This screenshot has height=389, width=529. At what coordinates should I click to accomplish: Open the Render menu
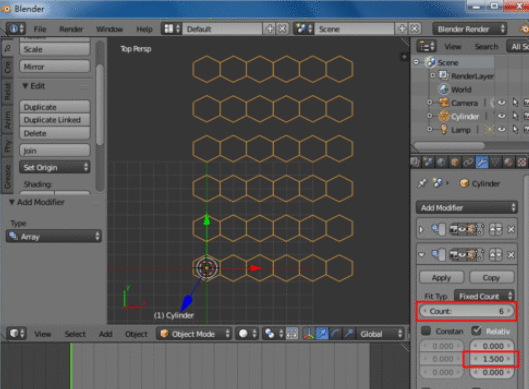tap(71, 29)
